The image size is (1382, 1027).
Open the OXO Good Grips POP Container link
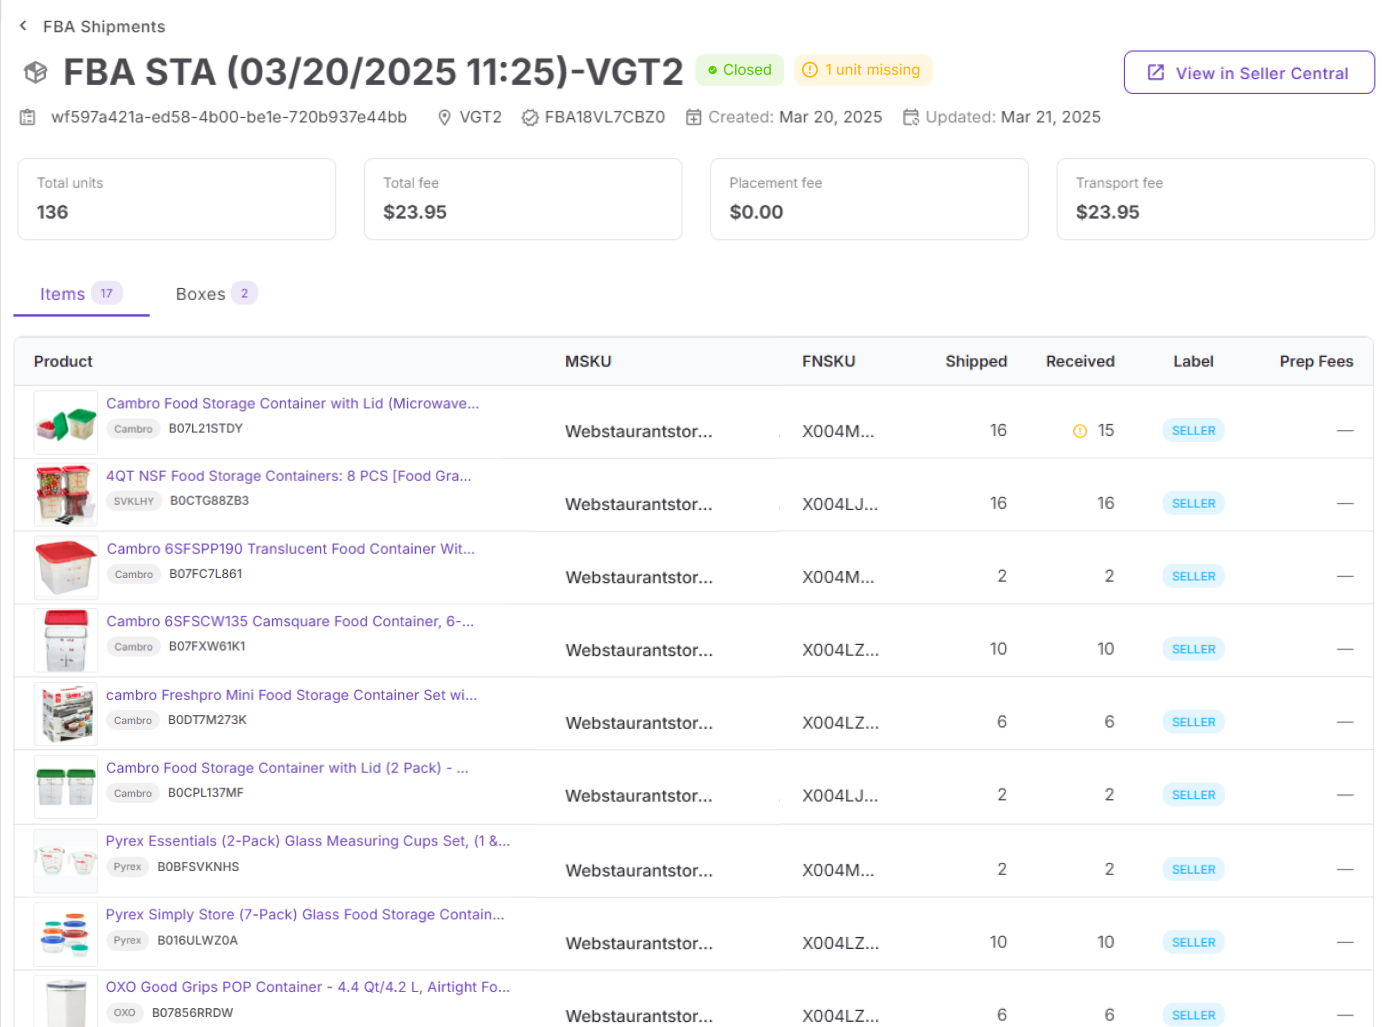[308, 987]
